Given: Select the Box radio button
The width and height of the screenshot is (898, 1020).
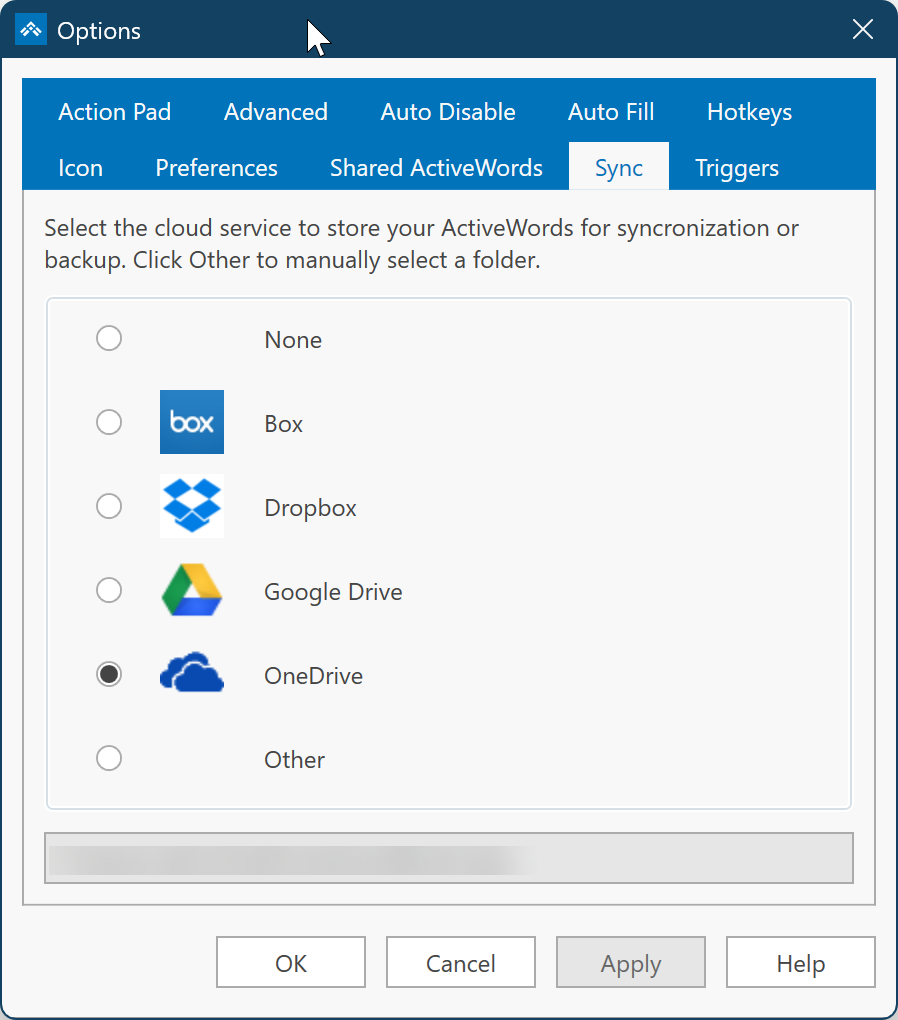Looking at the screenshot, I should (x=109, y=422).
